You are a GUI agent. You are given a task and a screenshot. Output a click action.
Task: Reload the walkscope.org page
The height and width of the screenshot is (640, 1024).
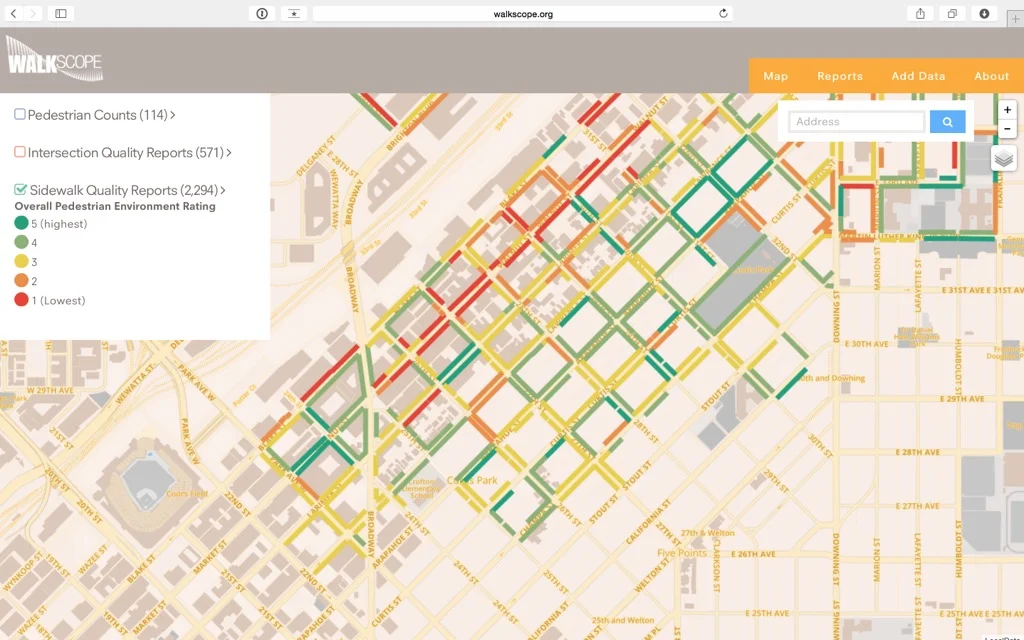pos(723,13)
